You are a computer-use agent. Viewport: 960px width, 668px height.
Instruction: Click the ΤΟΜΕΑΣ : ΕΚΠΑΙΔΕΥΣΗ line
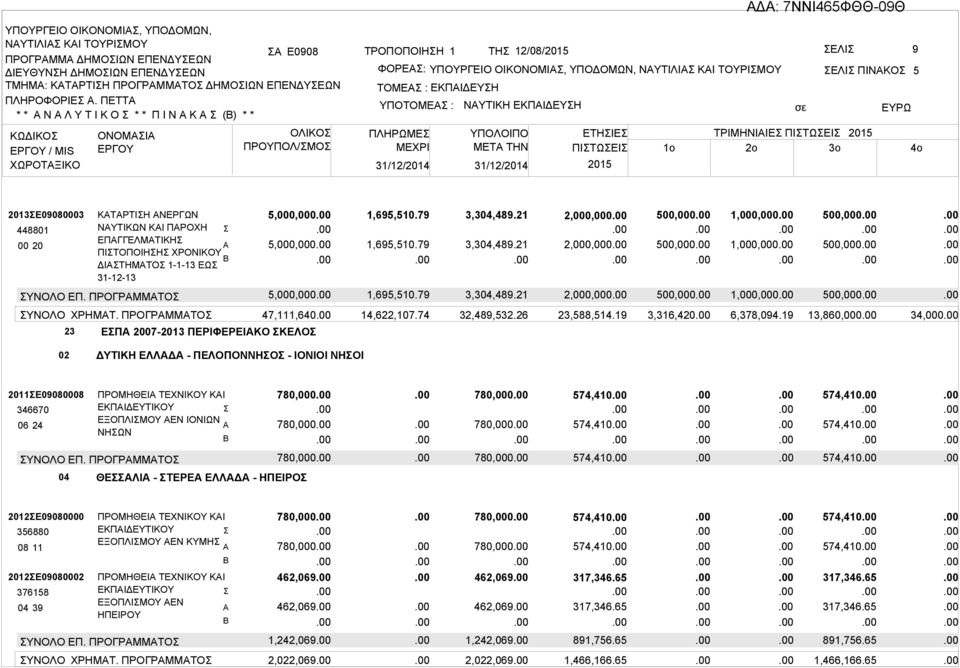438,88
